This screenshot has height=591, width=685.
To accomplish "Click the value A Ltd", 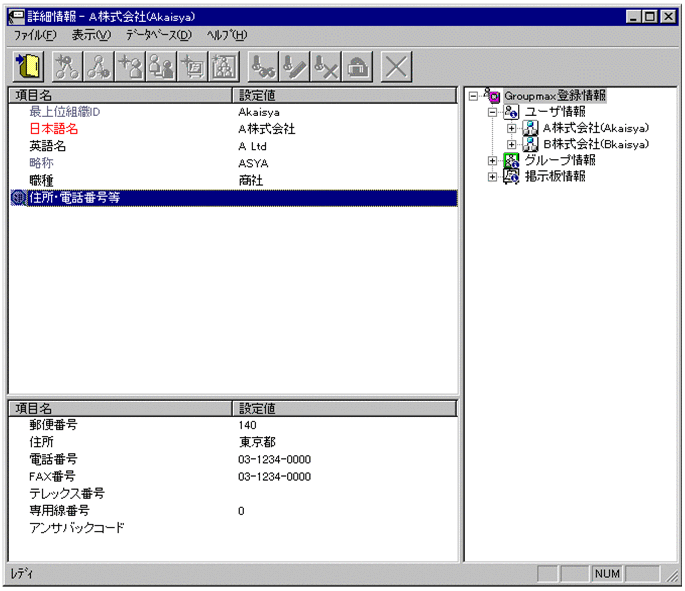I will tap(253, 146).
